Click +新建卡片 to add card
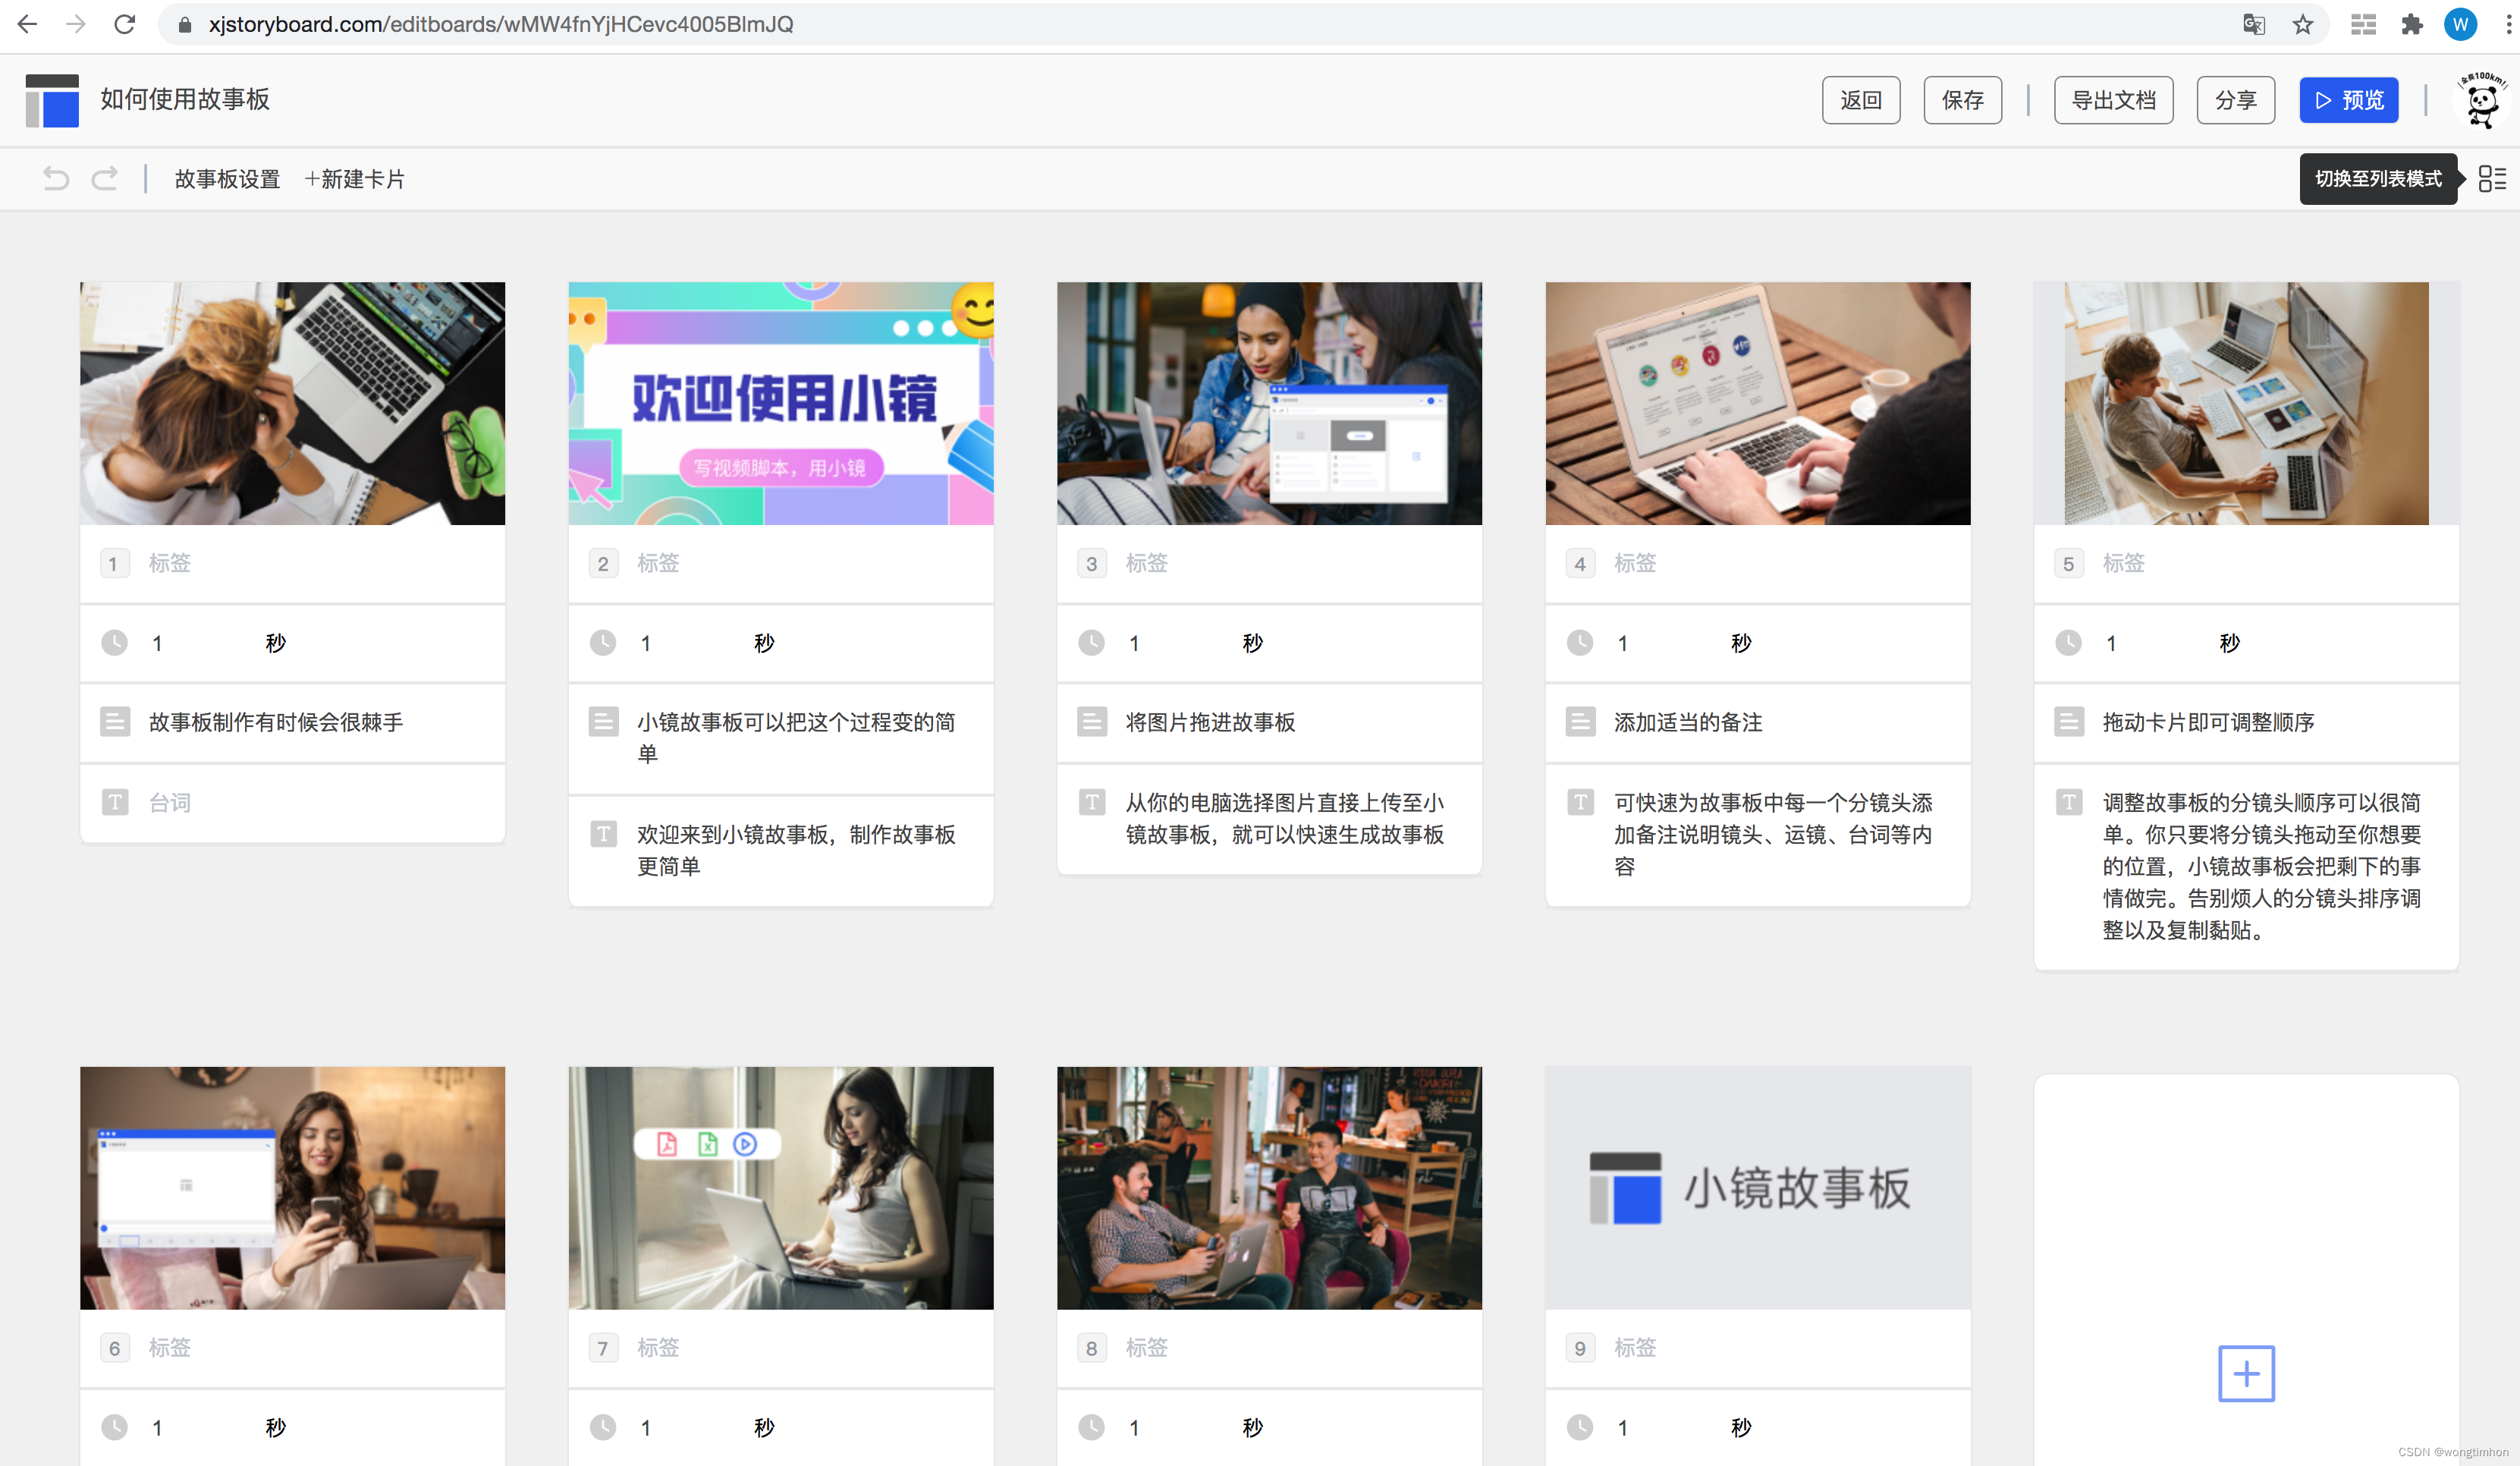The width and height of the screenshot is (2520, 1466). click(x=354, y=179)
